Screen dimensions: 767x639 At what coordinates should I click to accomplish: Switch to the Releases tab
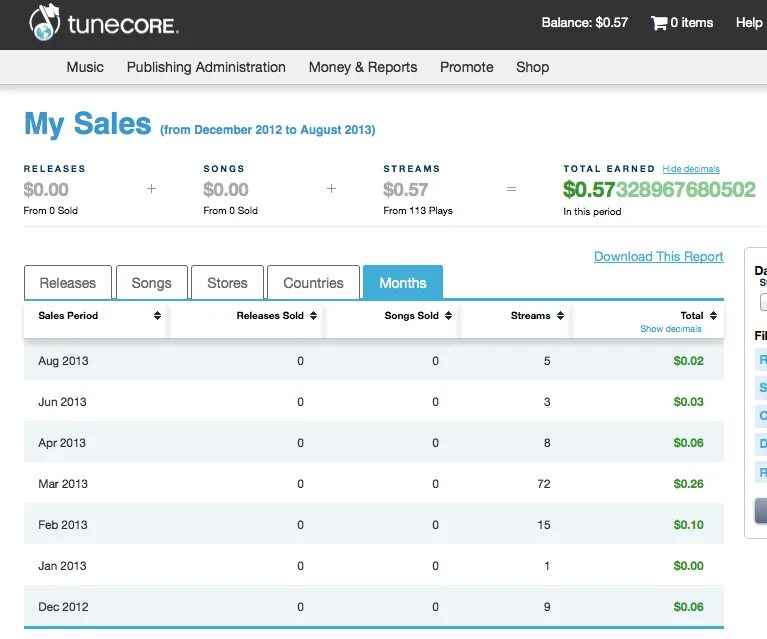pos(68,283)
